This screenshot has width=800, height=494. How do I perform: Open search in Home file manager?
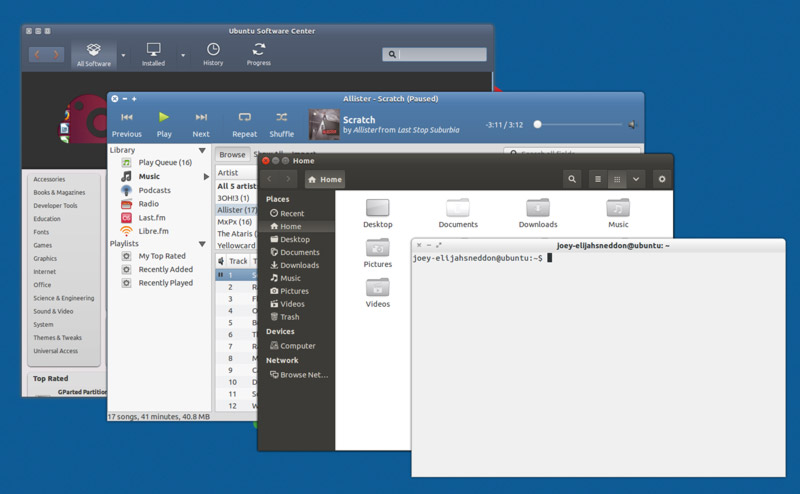click(572, 179)
